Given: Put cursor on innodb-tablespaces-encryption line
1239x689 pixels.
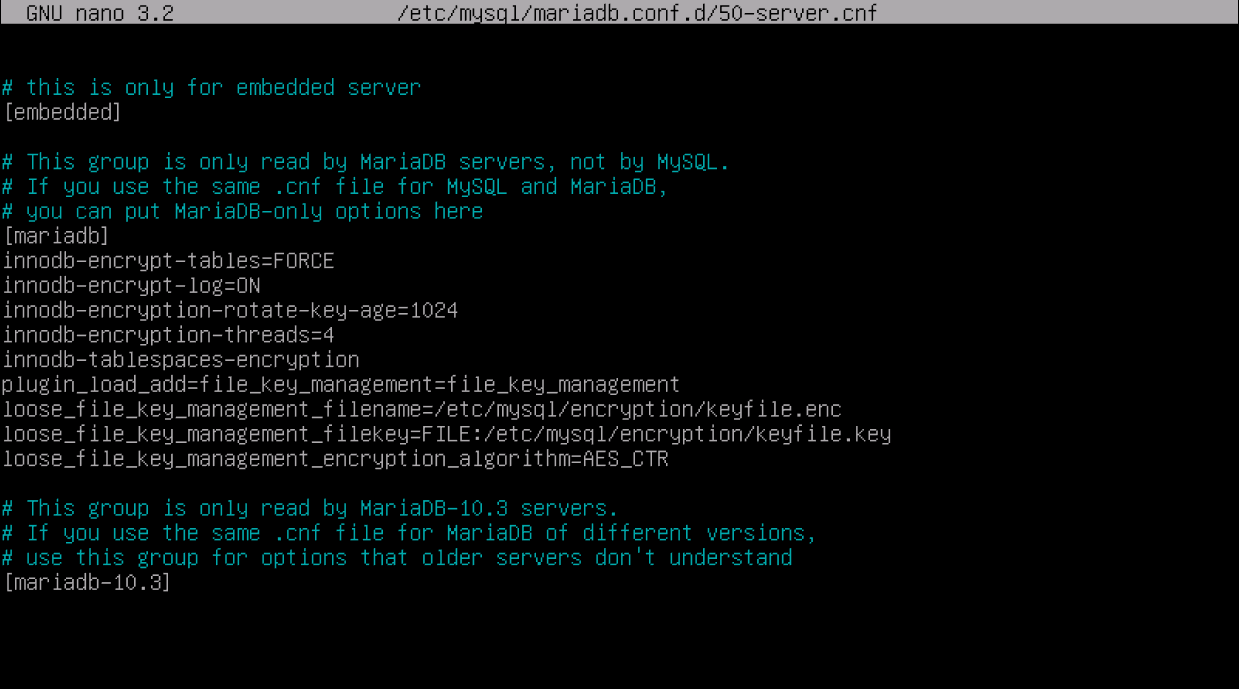Looking at the screenshot, I should tap(181, 360).
